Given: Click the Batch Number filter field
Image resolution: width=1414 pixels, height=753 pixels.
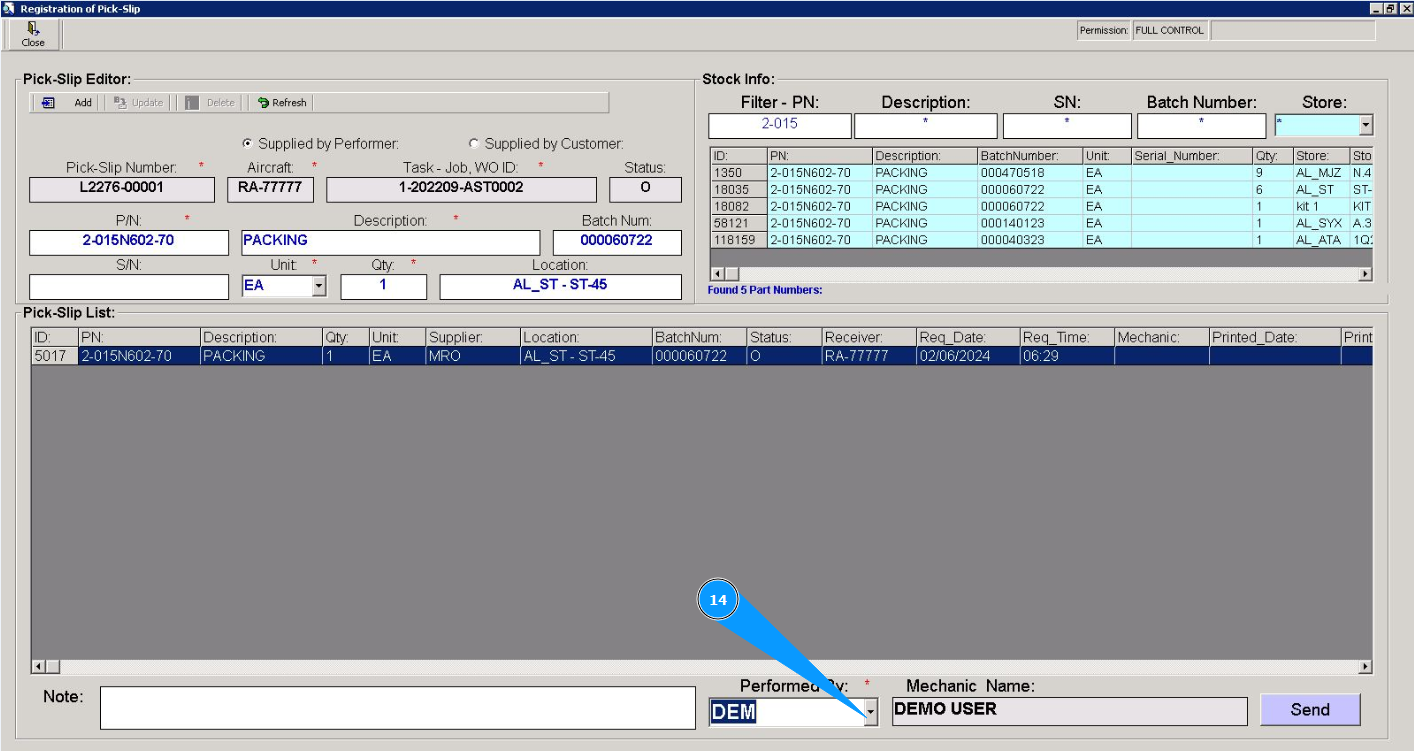Looking at the screenshot, I should [1202, 126].
